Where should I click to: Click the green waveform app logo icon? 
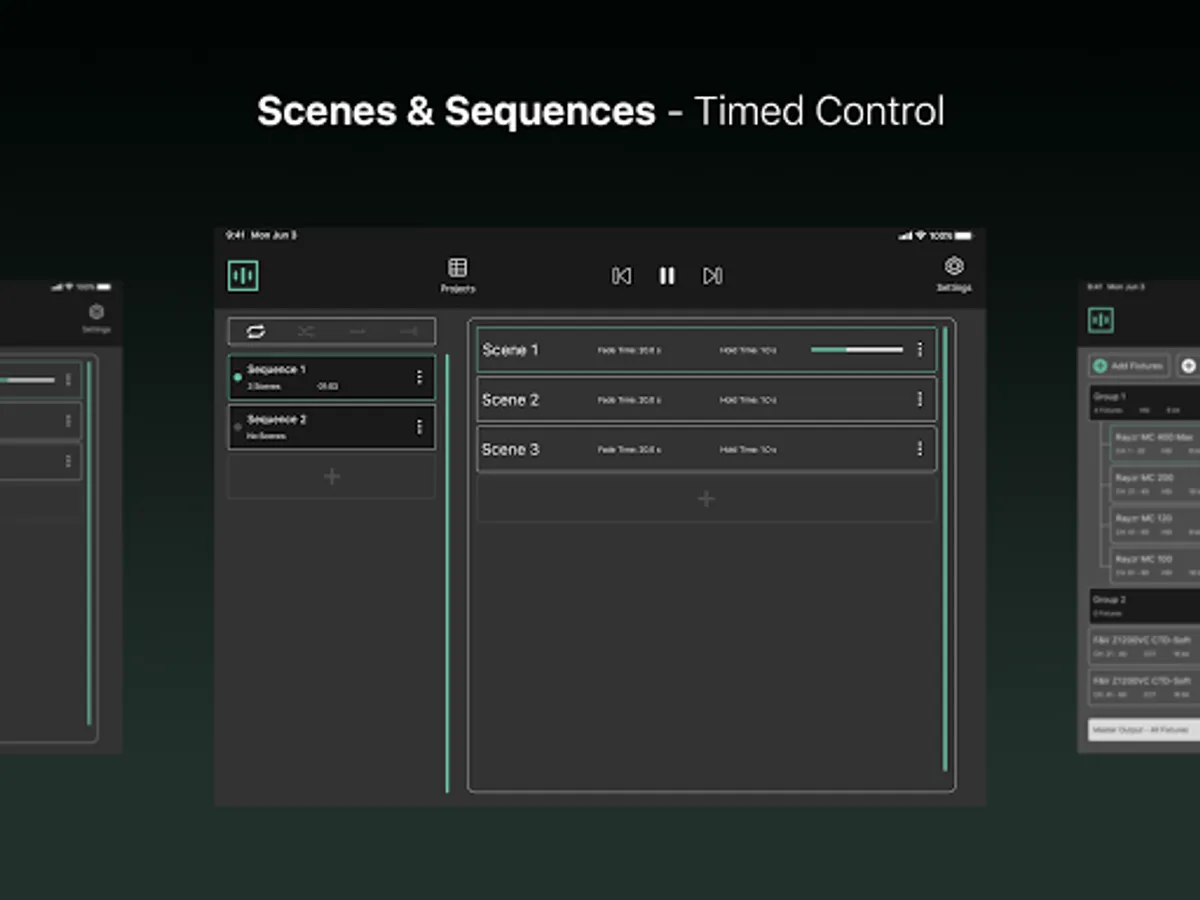coord(243,276)
